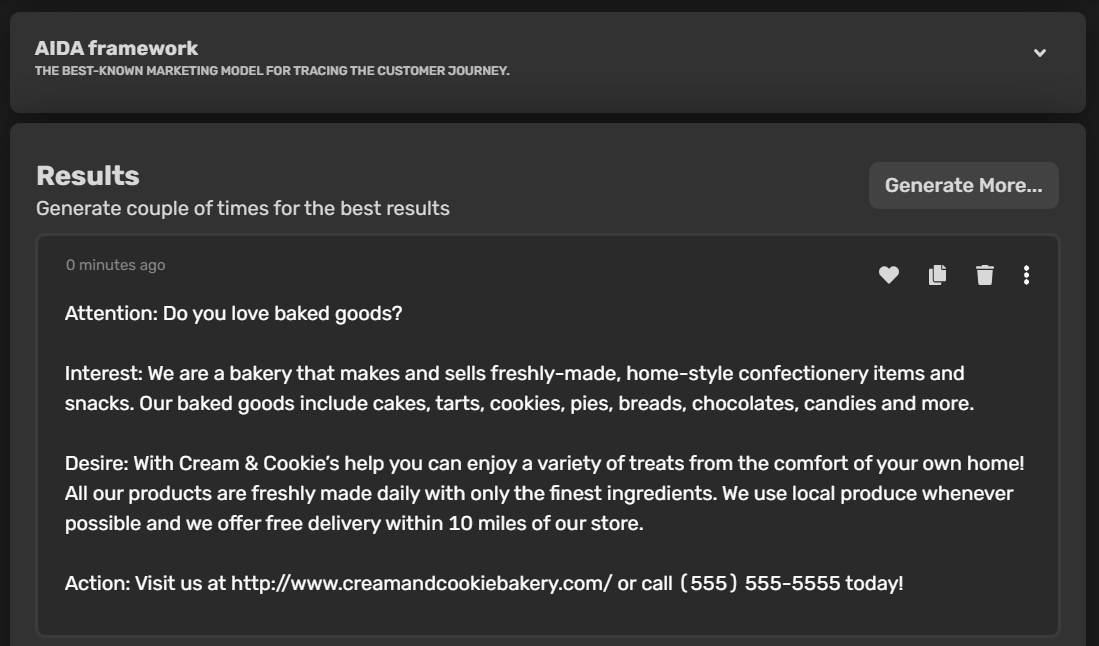This screenshot has width=1099, height=646.
Task: Click the Results heading
Action: 88,176
